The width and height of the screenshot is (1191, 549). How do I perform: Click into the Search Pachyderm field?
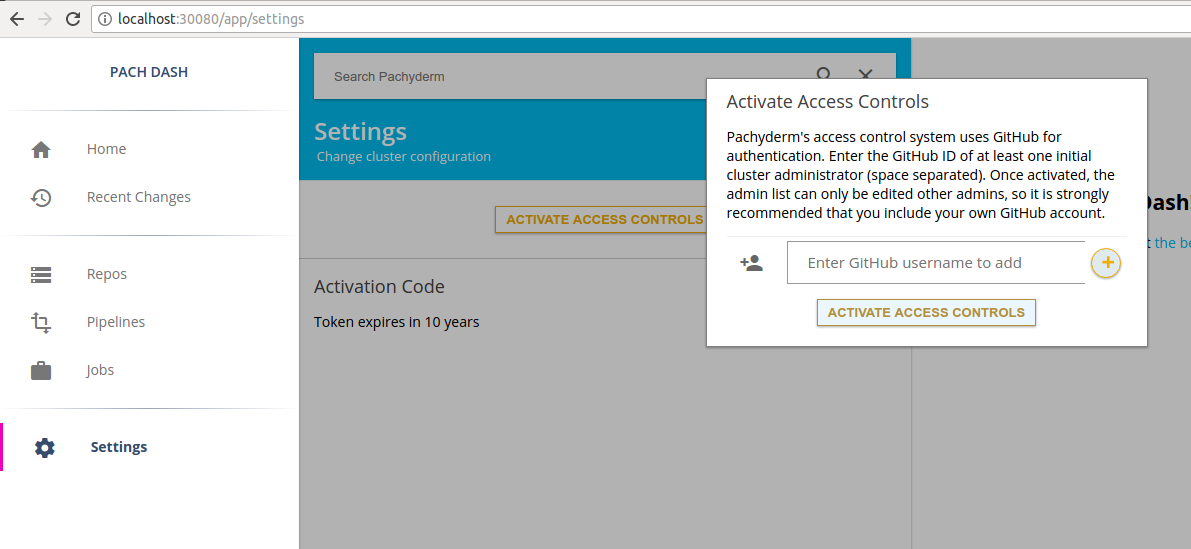[560, 77]
